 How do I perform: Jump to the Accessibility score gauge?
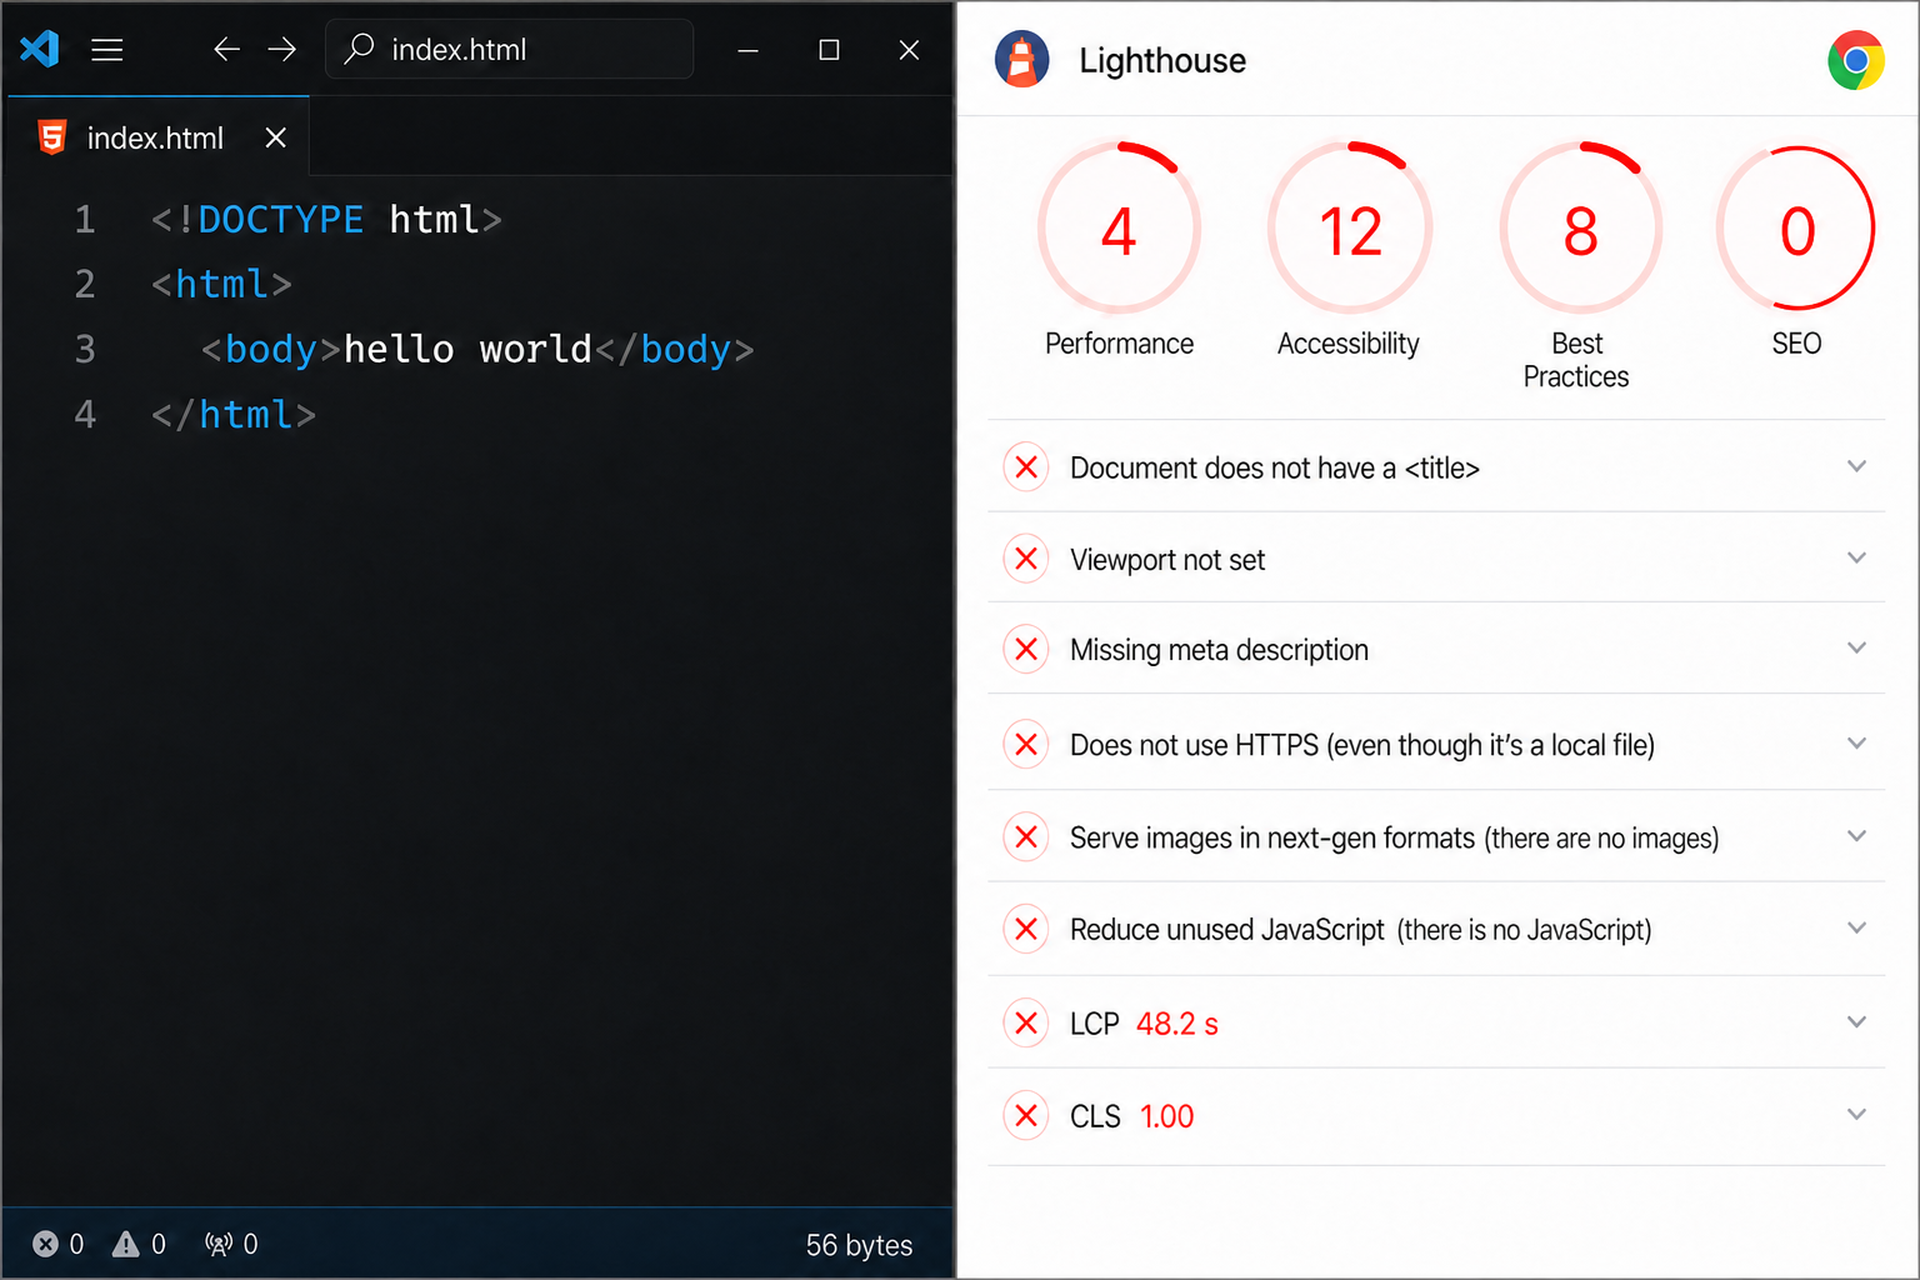[x=1350, y=229]
